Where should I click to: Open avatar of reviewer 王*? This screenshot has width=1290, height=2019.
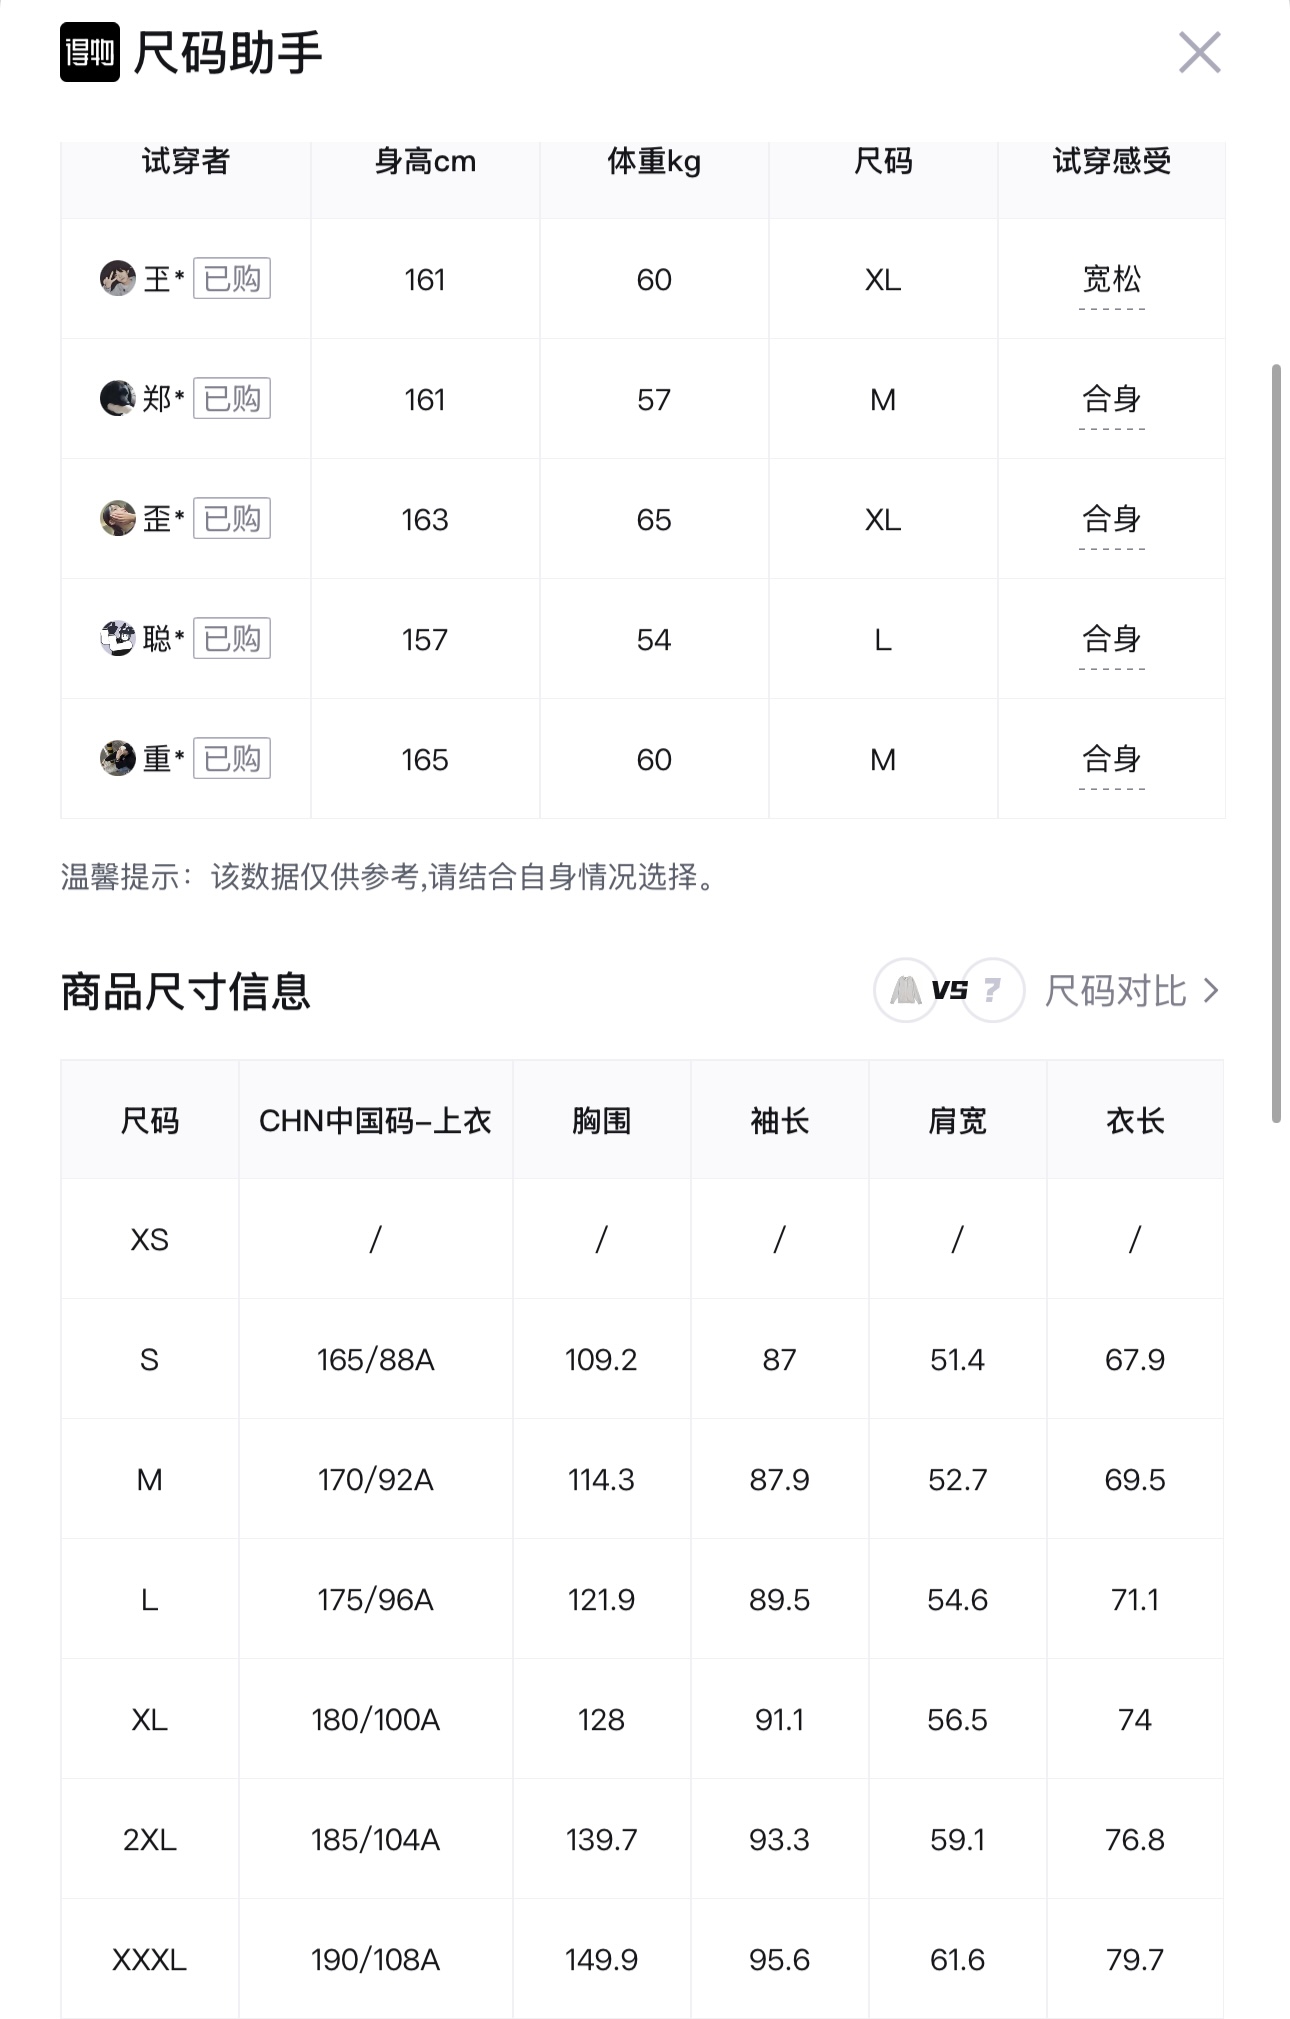point(118,279)
